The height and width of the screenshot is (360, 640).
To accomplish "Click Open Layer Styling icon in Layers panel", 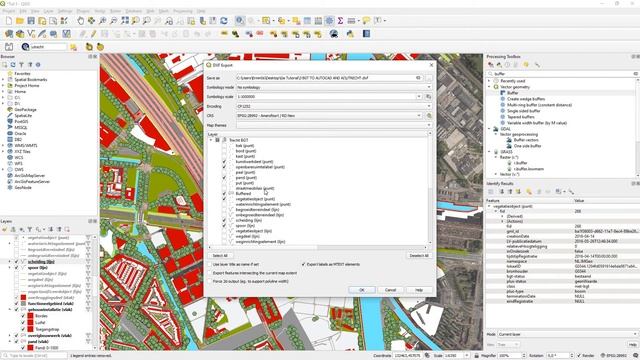I will [x=5, y=229].
